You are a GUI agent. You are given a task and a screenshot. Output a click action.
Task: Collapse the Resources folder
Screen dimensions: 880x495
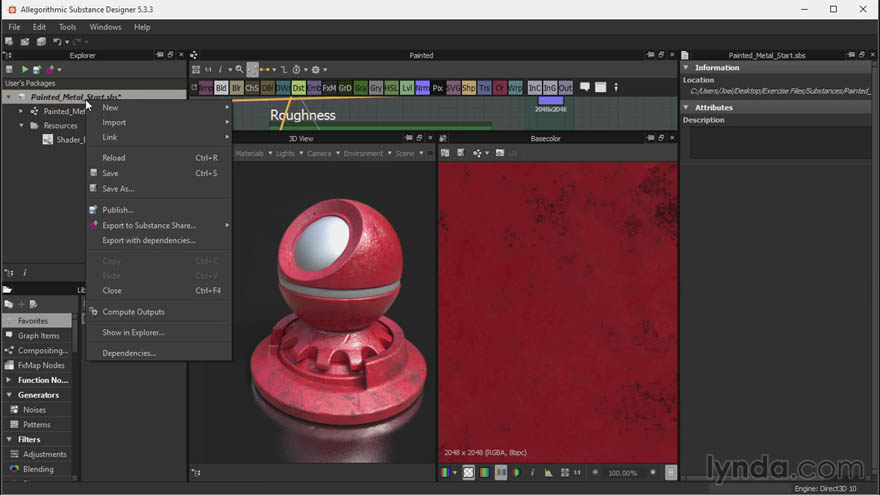[21, 126]
